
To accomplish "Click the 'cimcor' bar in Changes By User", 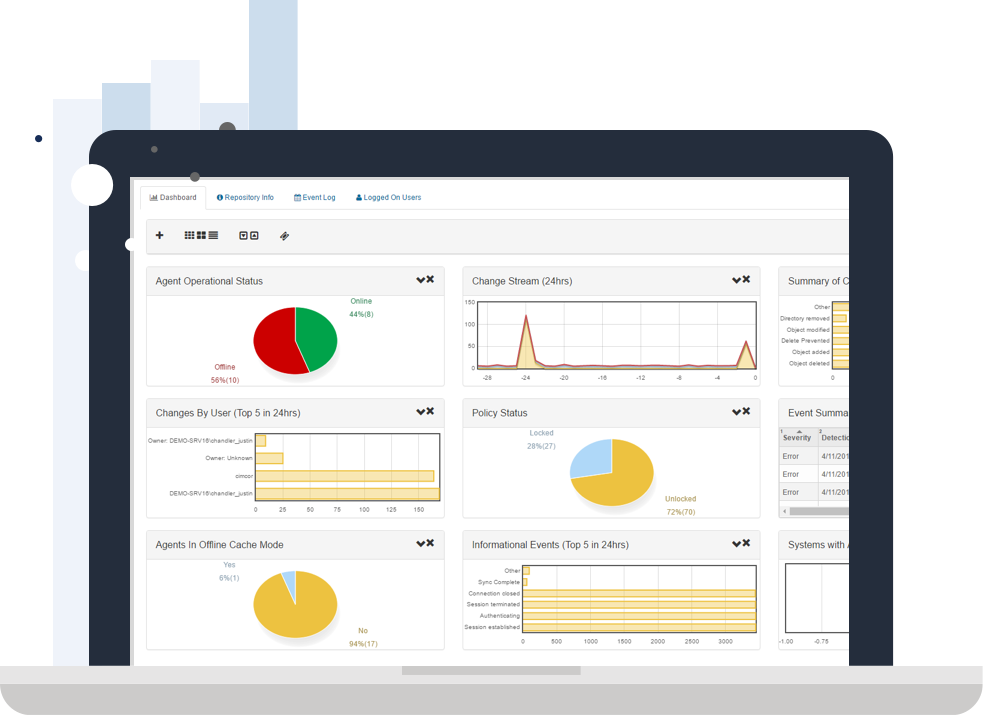I will pyautogui.click(x=345, y=476).
